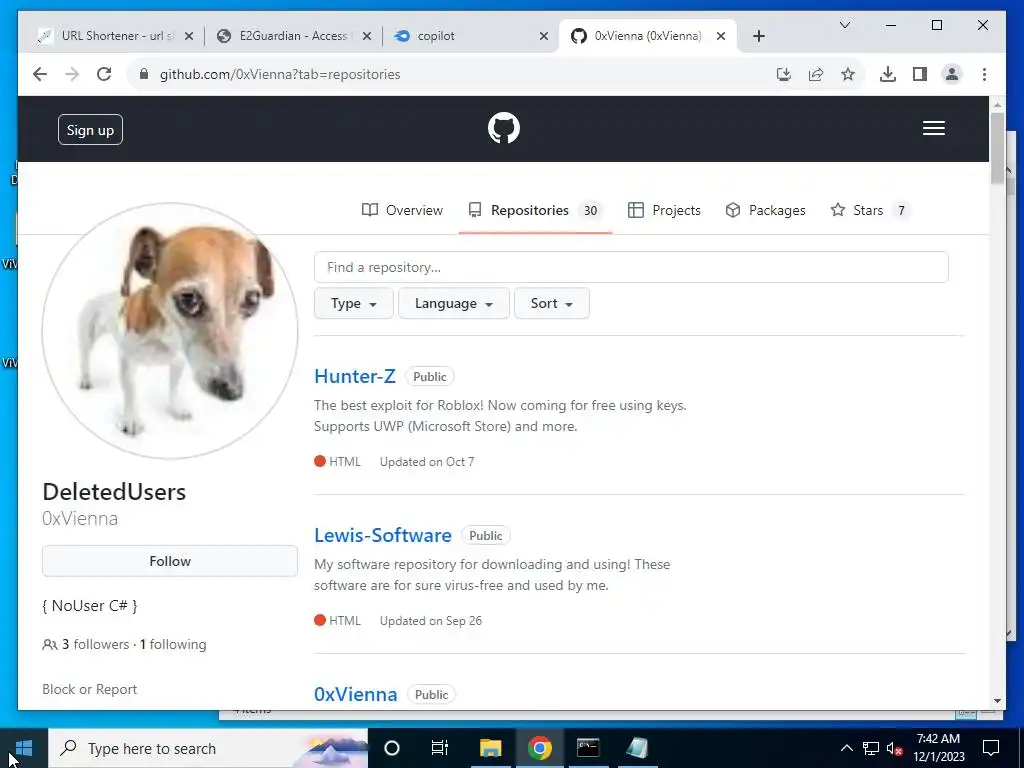
Task: Open the Stars tab
Action: [x=870, y=210]
